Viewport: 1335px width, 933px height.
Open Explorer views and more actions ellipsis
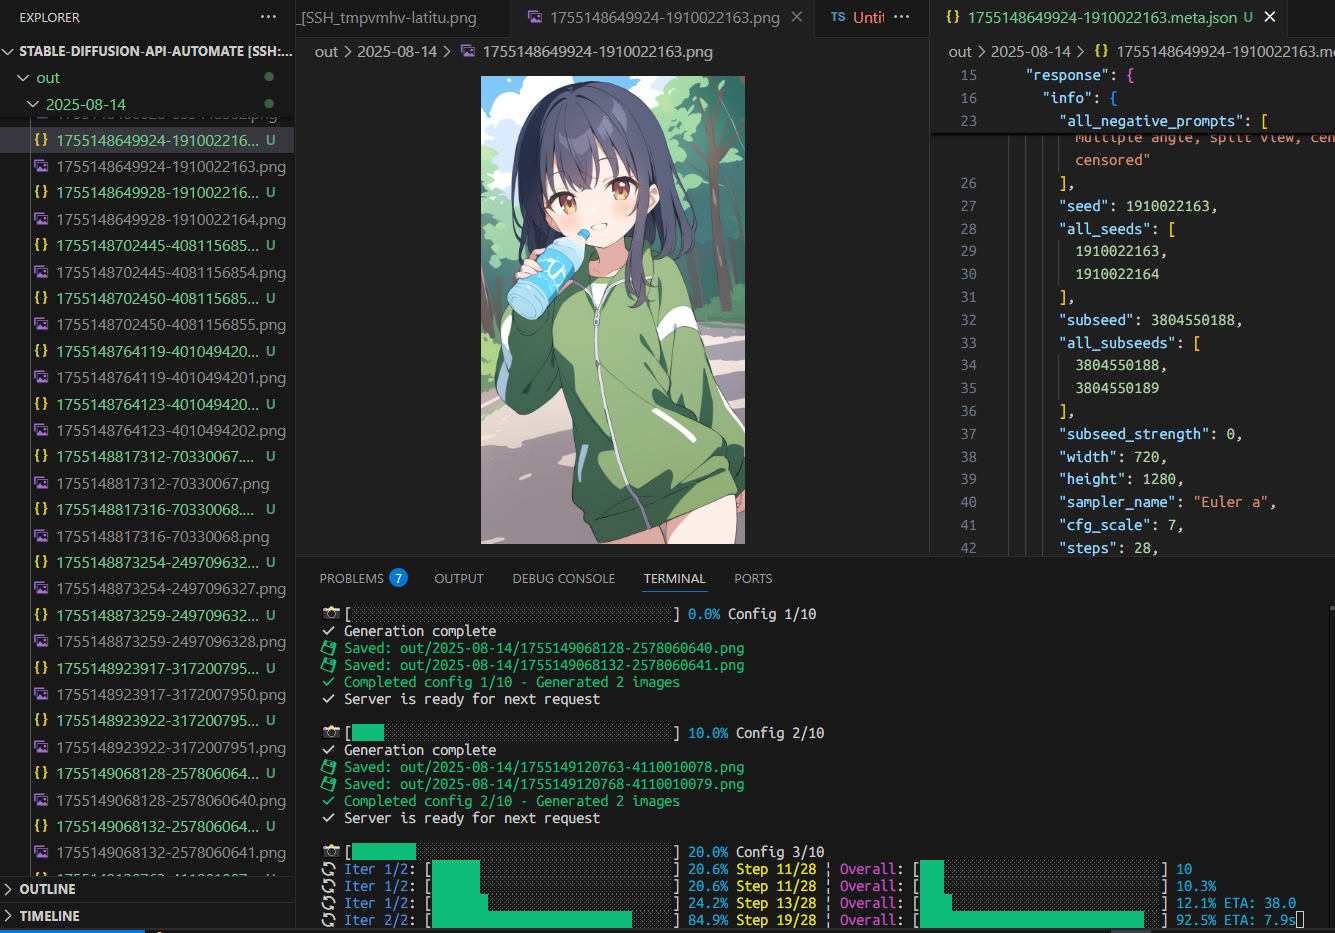click(x=268, y=17)
